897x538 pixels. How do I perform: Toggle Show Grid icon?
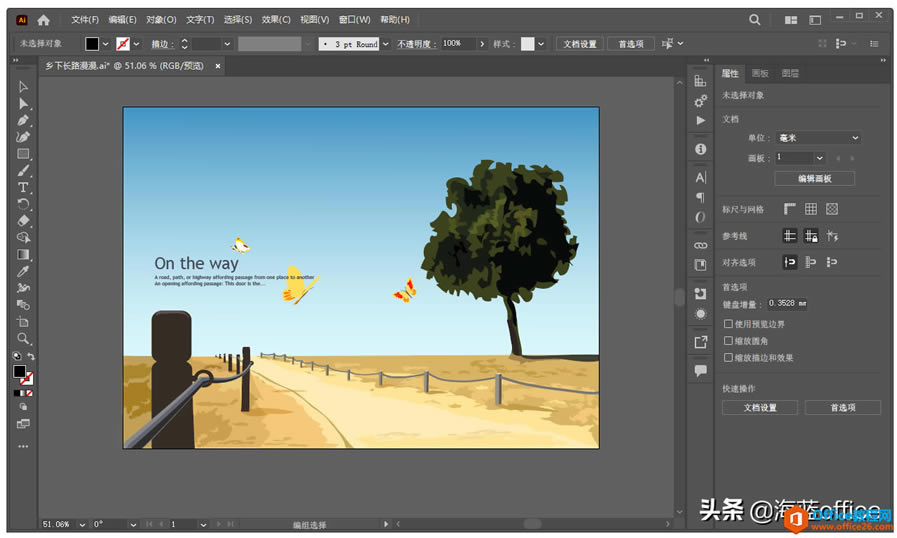coord(811,209)
